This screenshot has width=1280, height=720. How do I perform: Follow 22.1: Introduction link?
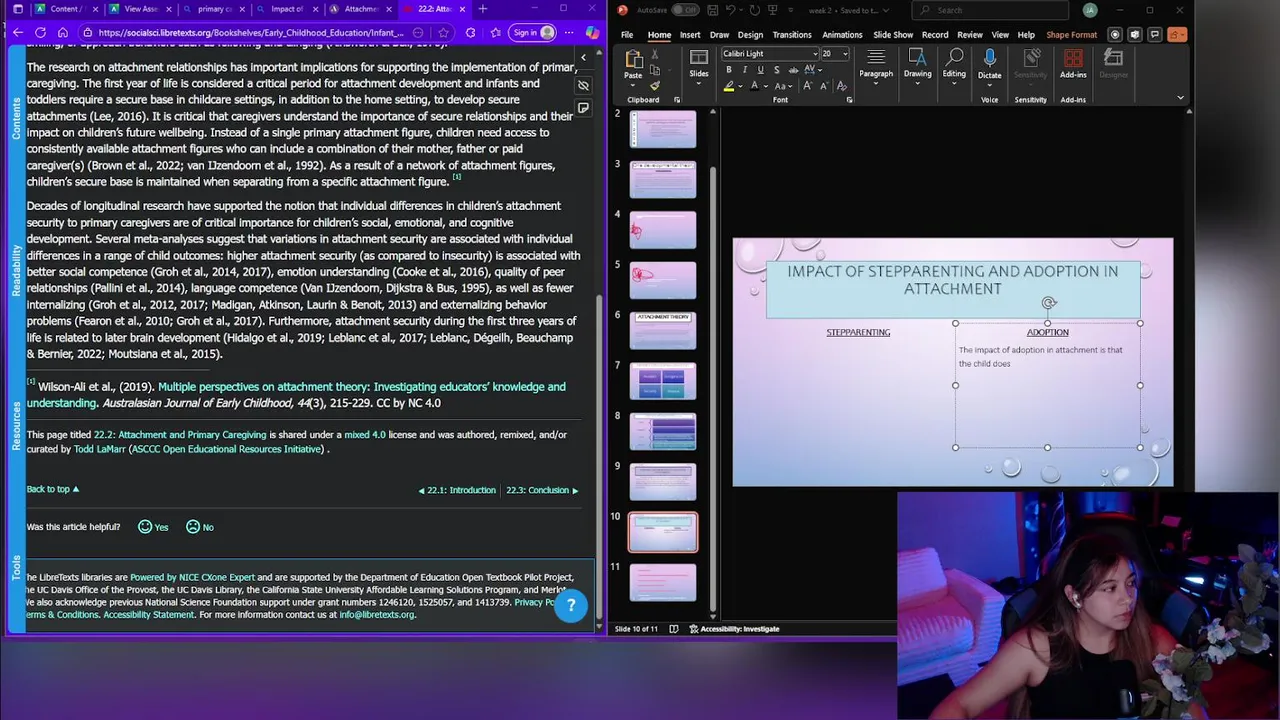(456, 490)
